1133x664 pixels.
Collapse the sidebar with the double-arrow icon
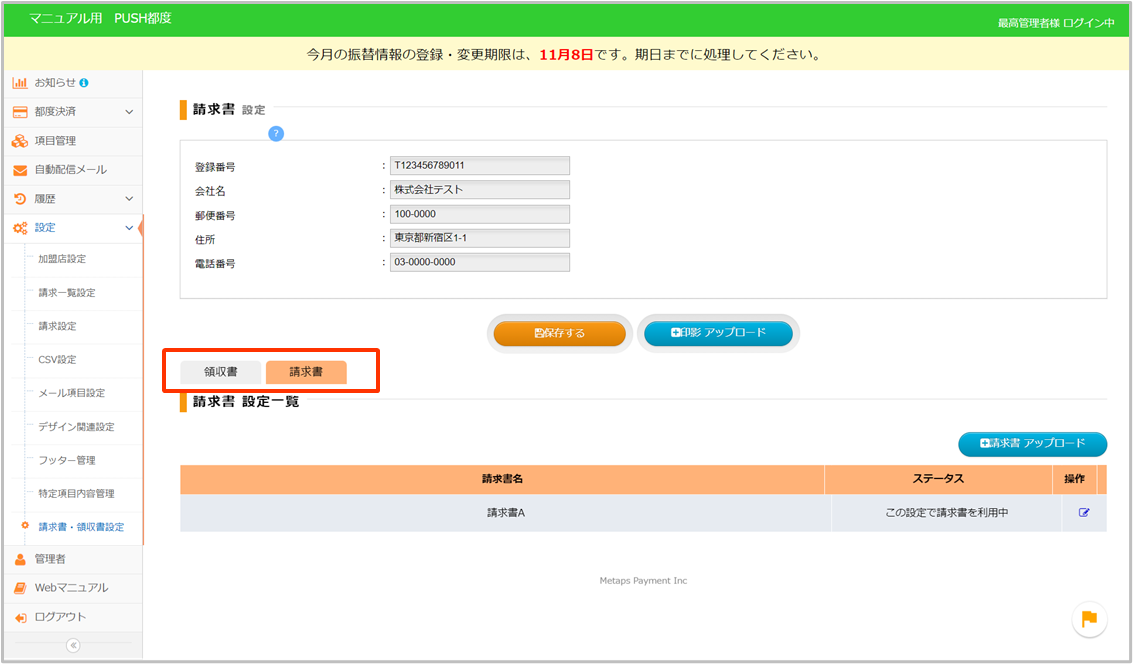pyautogui.click(x=73, y=645)
